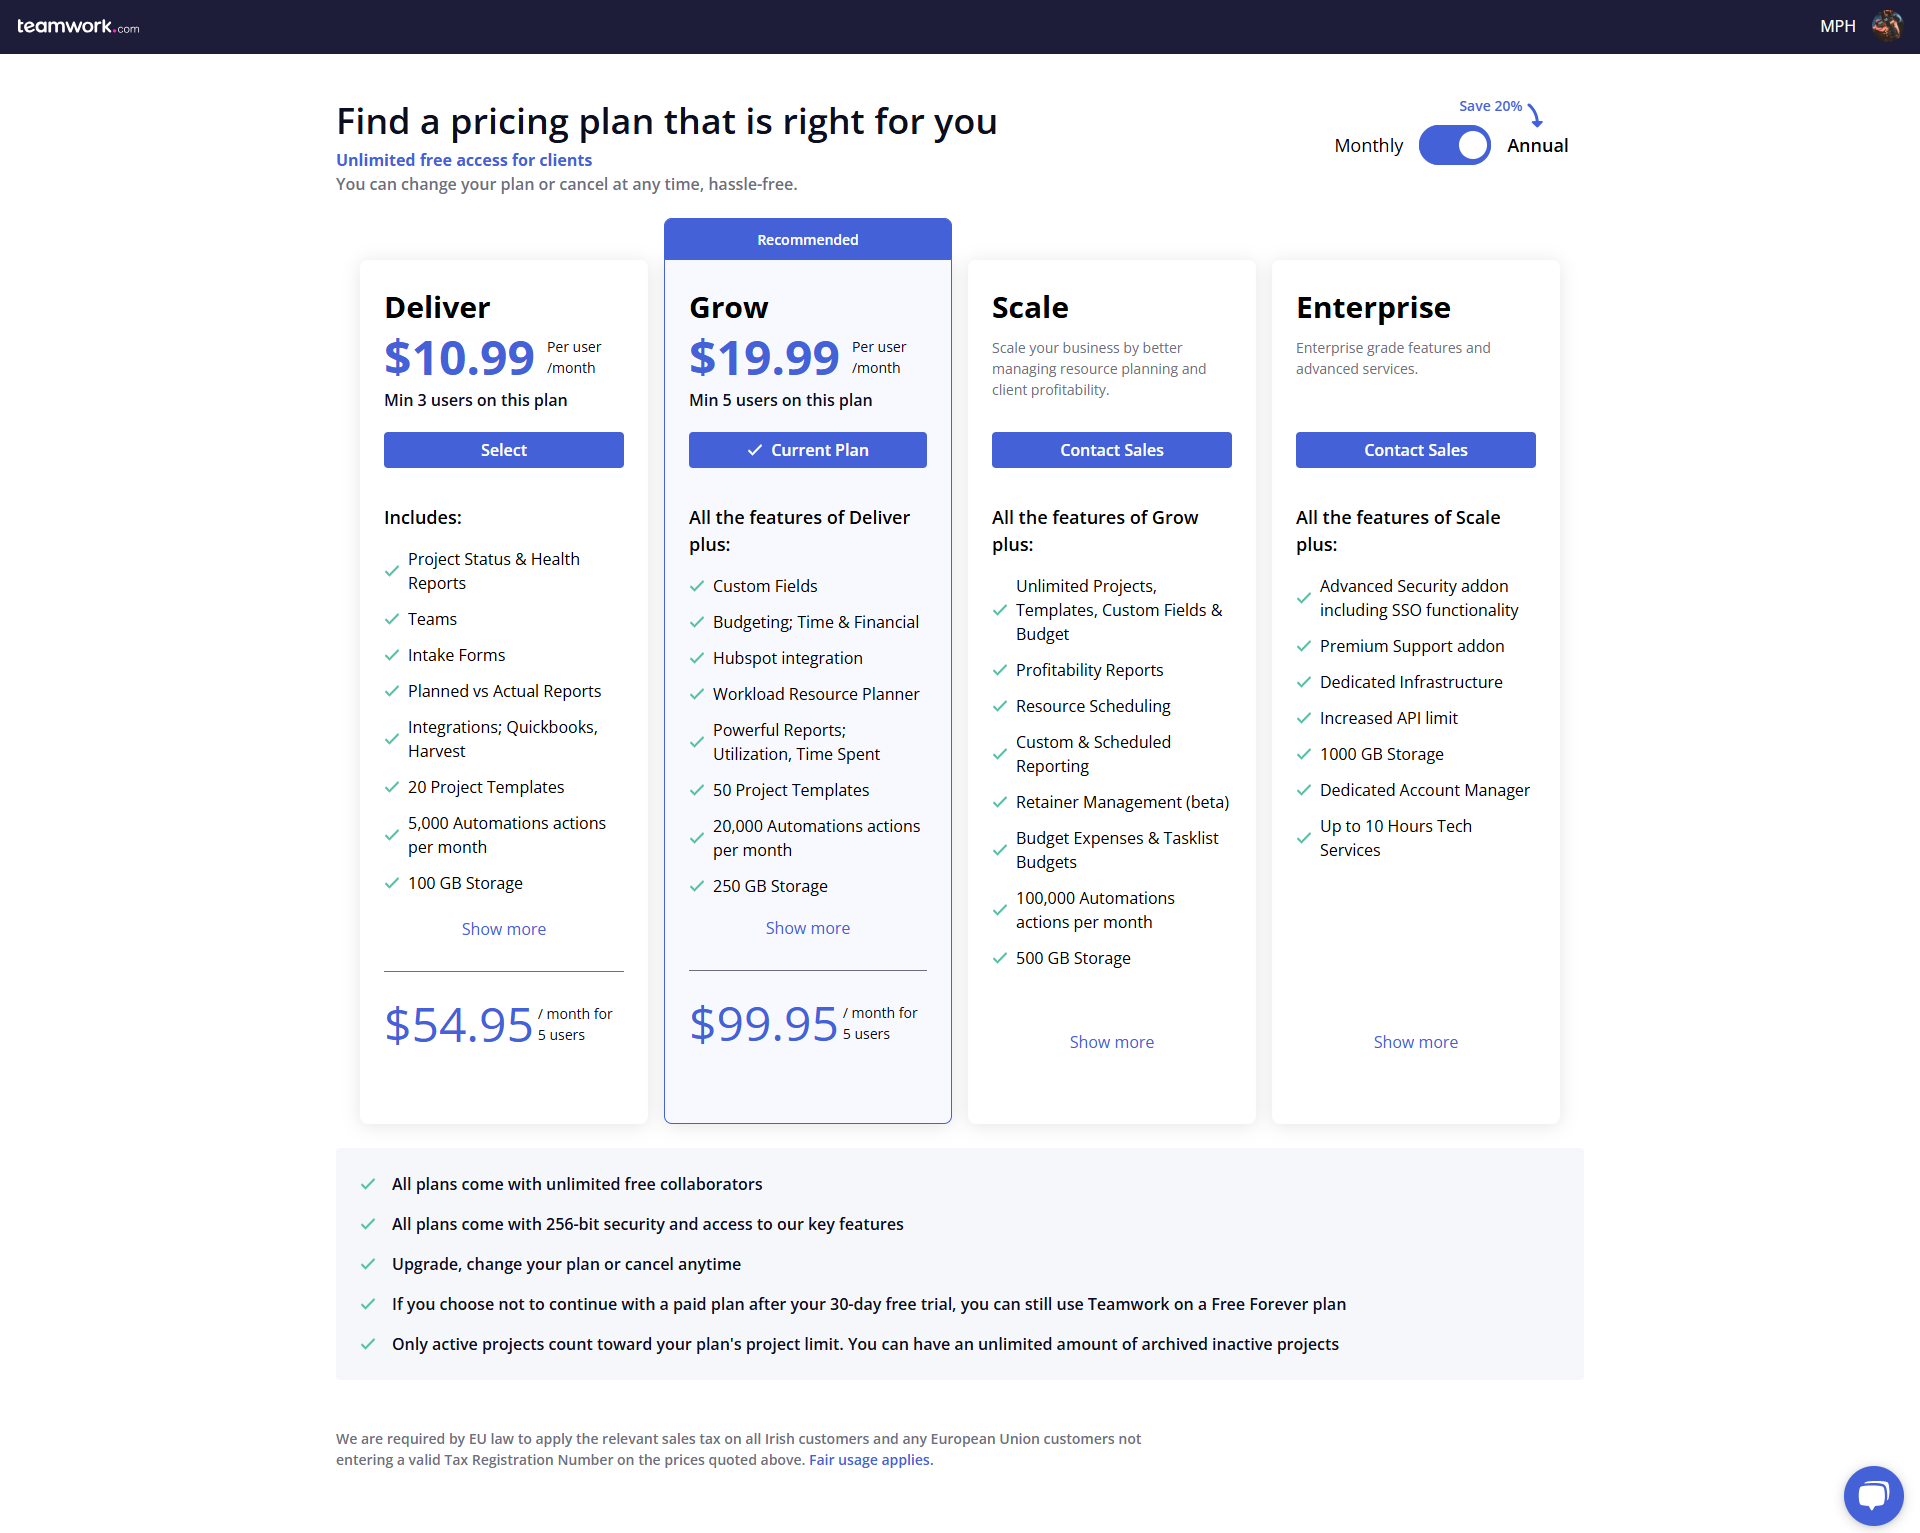This screenshot has width=1920, height=1533.
Task: Expand Show more under Scale plan
Action: (1112, 1042)
